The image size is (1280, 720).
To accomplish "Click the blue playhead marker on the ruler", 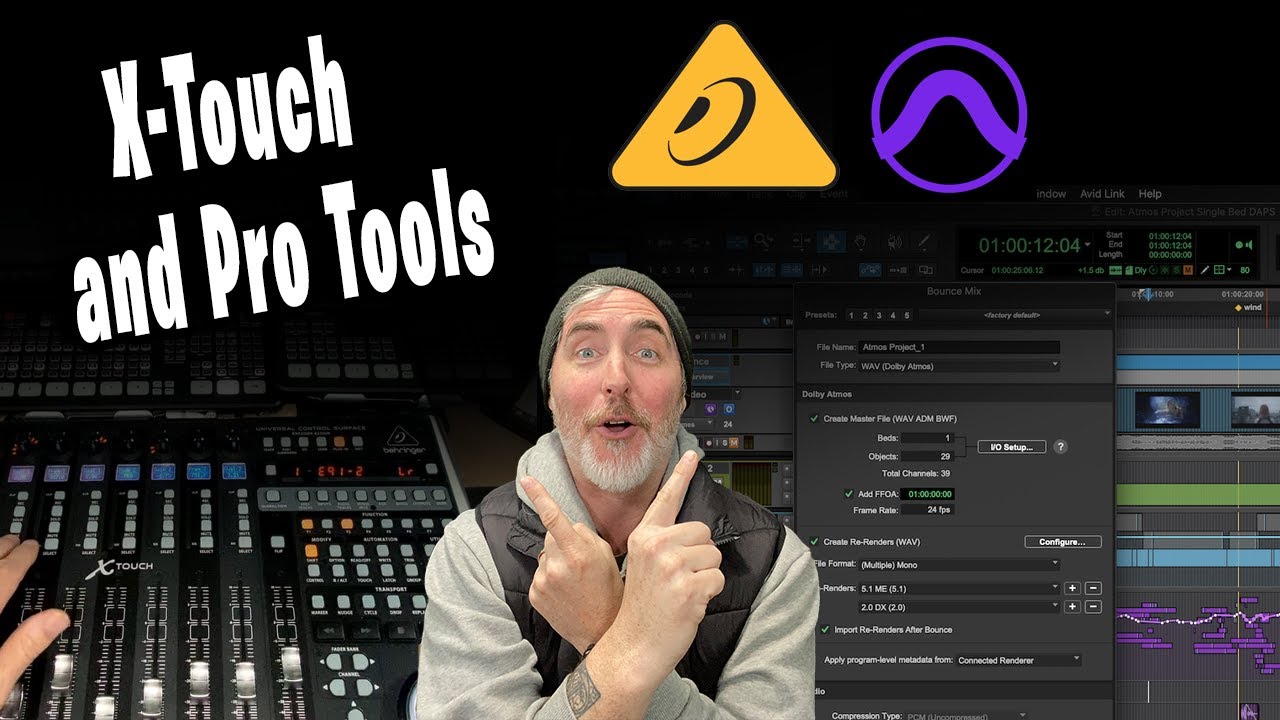I will point(1146,294).
